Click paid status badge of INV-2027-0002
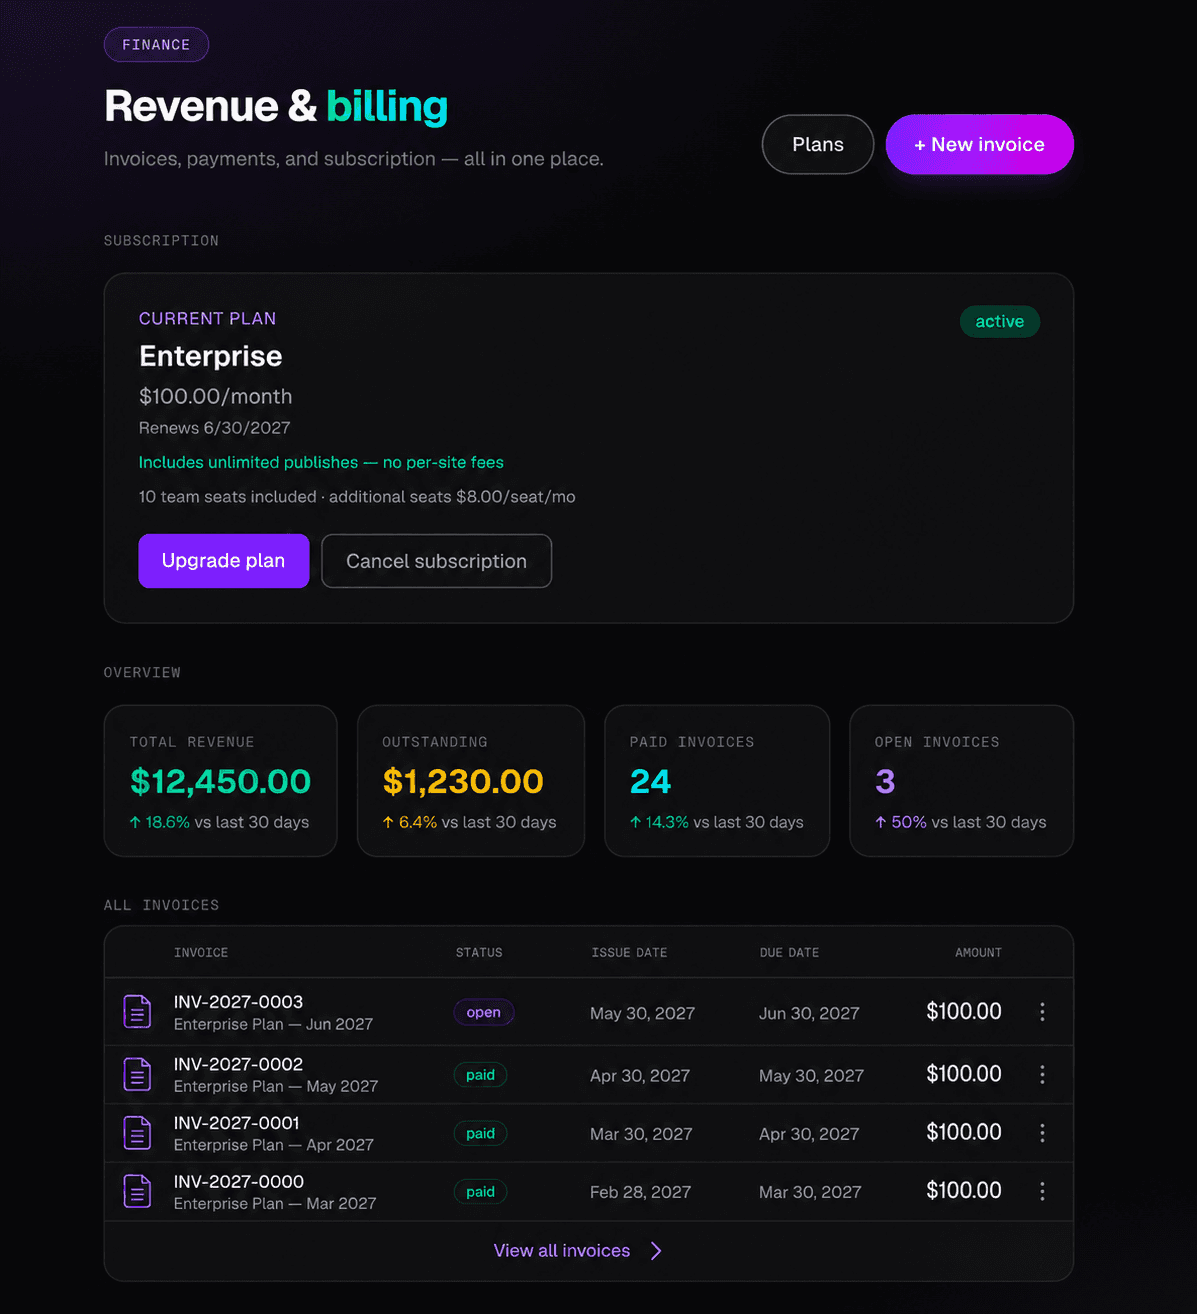The width and height of the screenshot is (1197, 1314). coord(481,1075)
